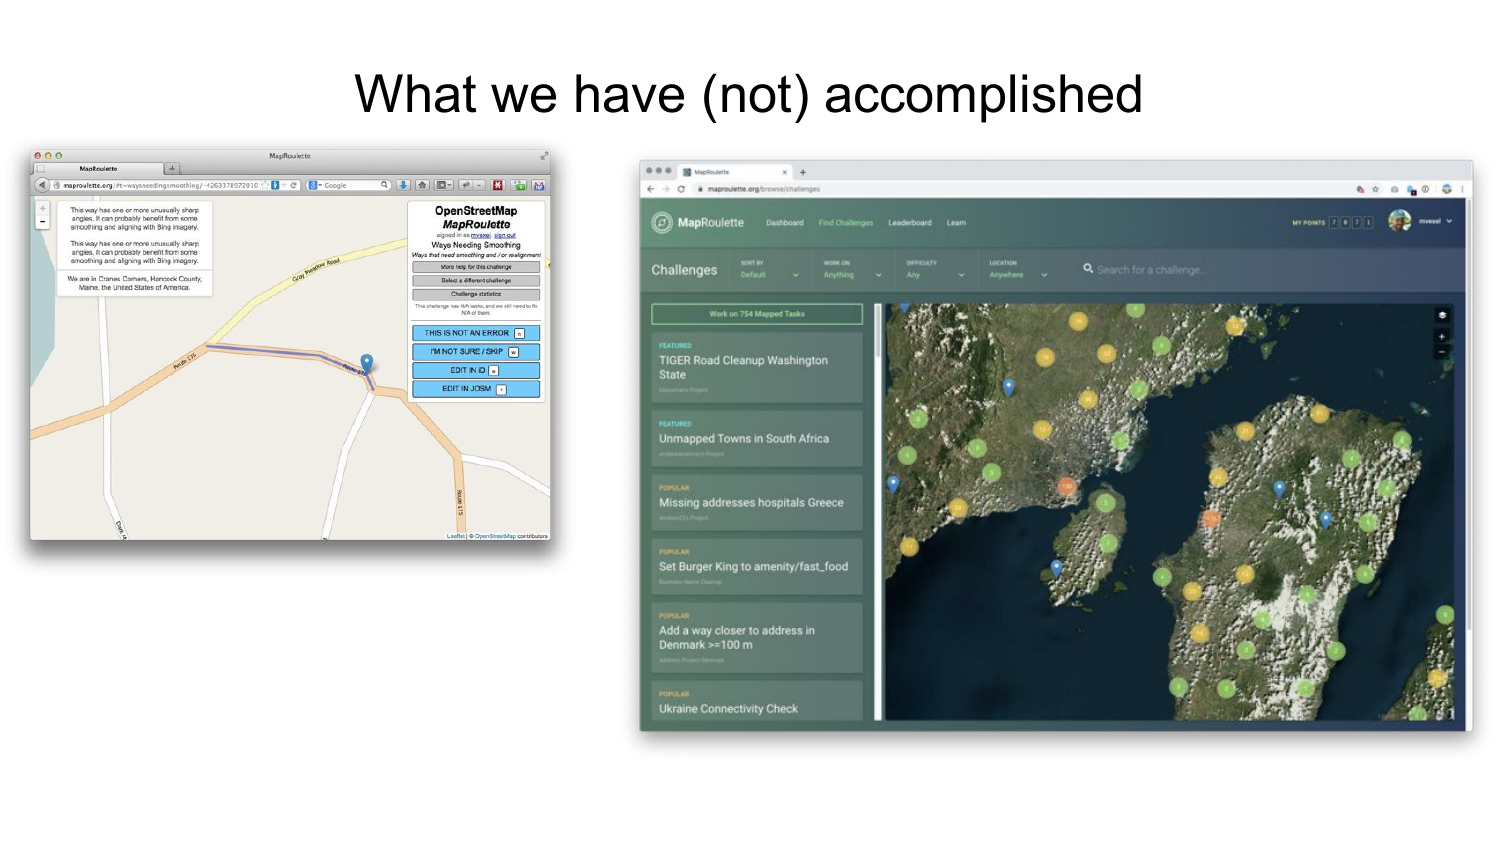
Task: Click blue task marker on old map
Action: pos(367,362)
